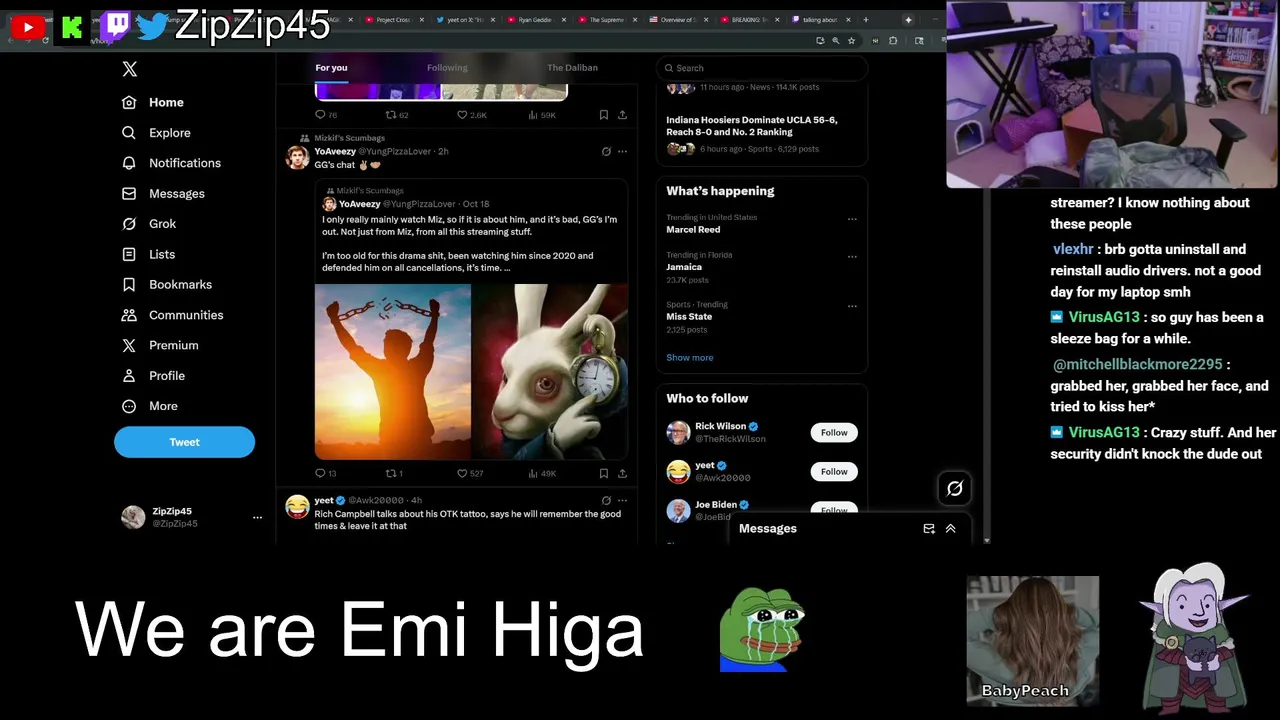Click the Kick icon in the stream overlay
The height and width of the screenshot is (720, 1280).
coord(72,27)
